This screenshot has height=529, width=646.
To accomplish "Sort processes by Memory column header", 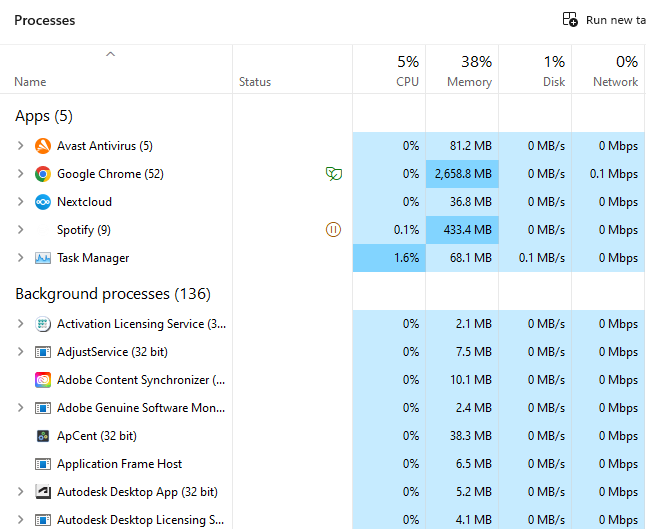I will (462, 69).
